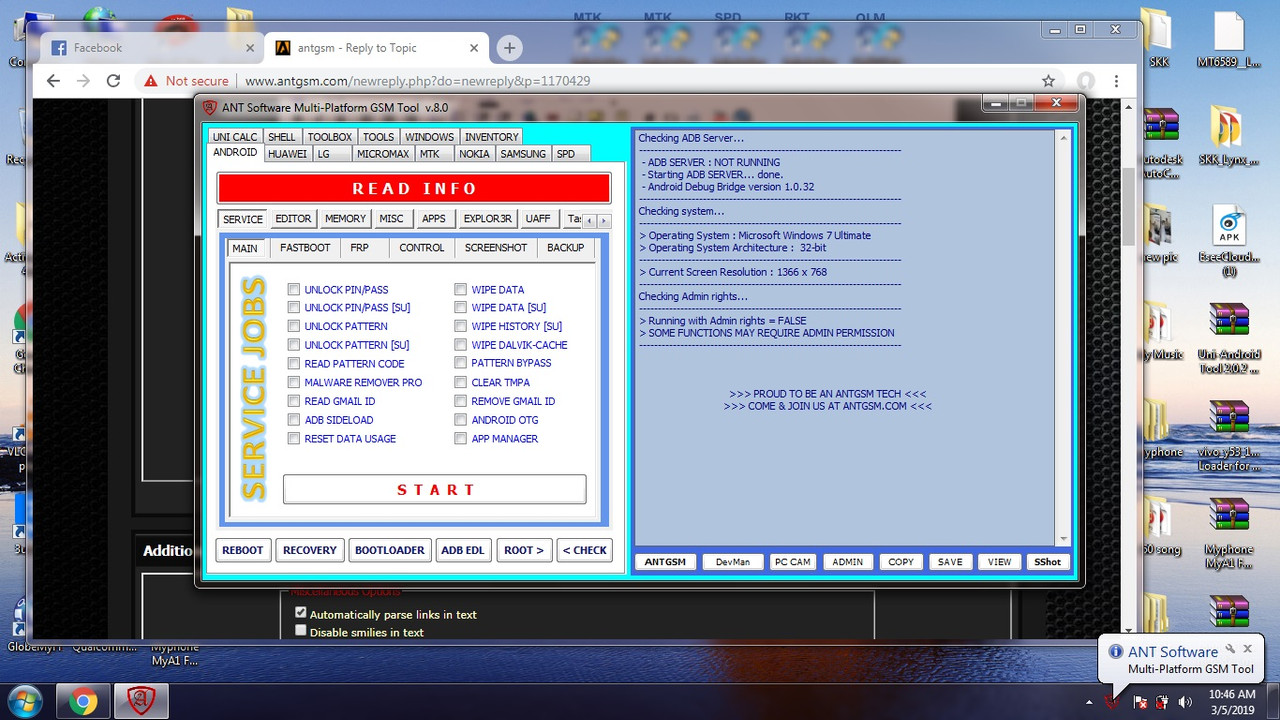Enable MALWARE REMOVER PRO checkbox
This screenshot has height=720, width=1280.
click(x=294, y=382)
